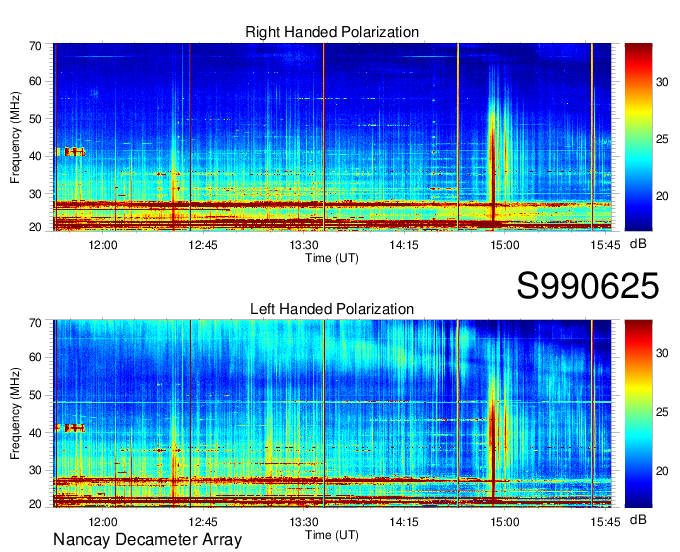Image resolution: width=680 pixels, height=552 pixels.
Task: Click the 14:15 tick of Right Handed plot
Action: pos(404,245)
